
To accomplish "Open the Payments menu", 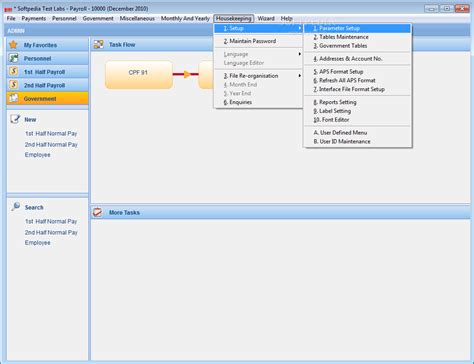I will 34,19.
